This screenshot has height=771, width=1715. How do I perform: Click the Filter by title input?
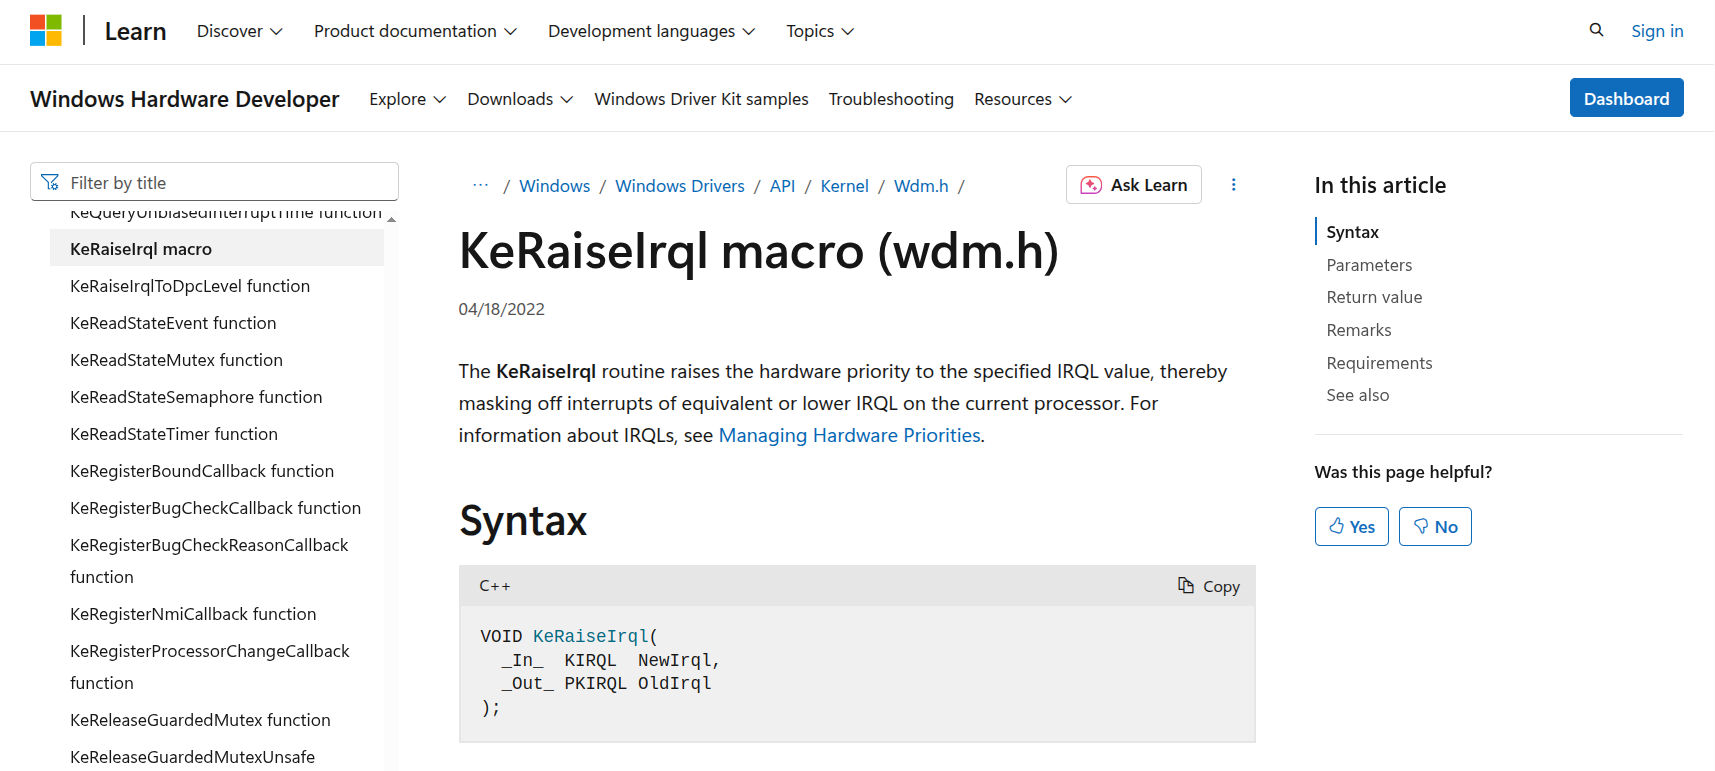[214, 182]
